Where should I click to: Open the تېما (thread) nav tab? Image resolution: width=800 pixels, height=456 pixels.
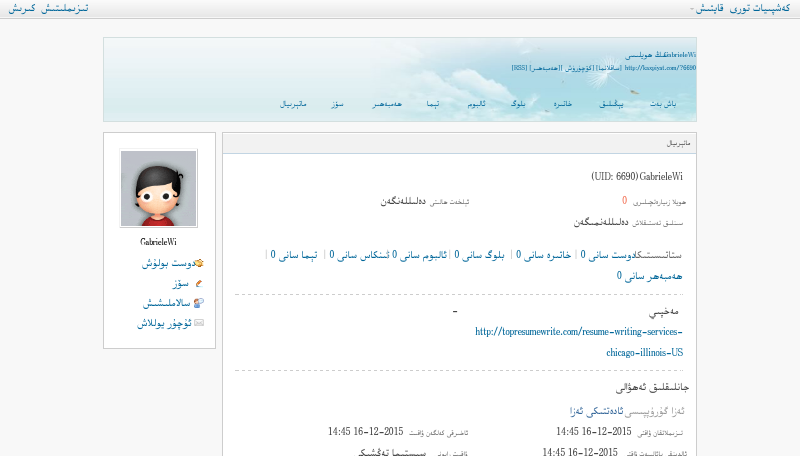pos(433,104)
